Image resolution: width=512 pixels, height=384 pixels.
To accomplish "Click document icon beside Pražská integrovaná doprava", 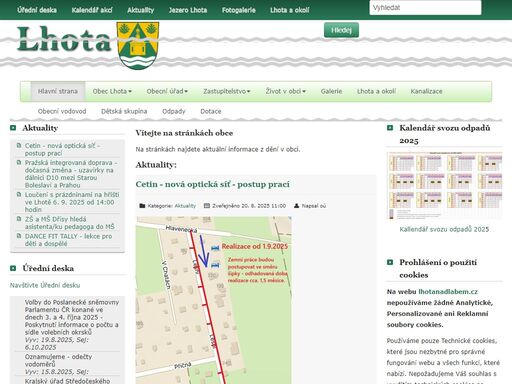I will 19,162.
